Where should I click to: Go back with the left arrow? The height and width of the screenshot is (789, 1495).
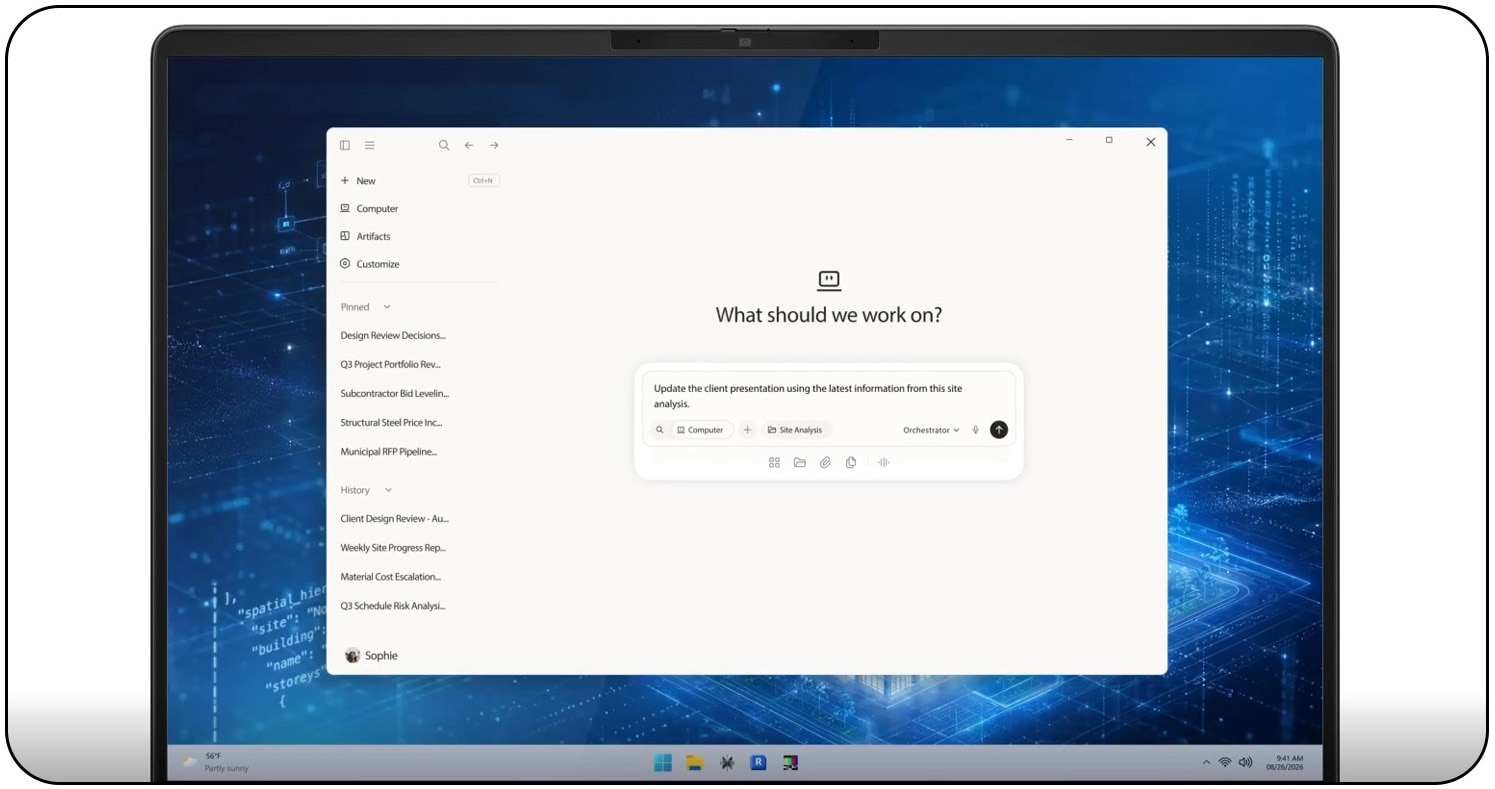coord(469,145)
